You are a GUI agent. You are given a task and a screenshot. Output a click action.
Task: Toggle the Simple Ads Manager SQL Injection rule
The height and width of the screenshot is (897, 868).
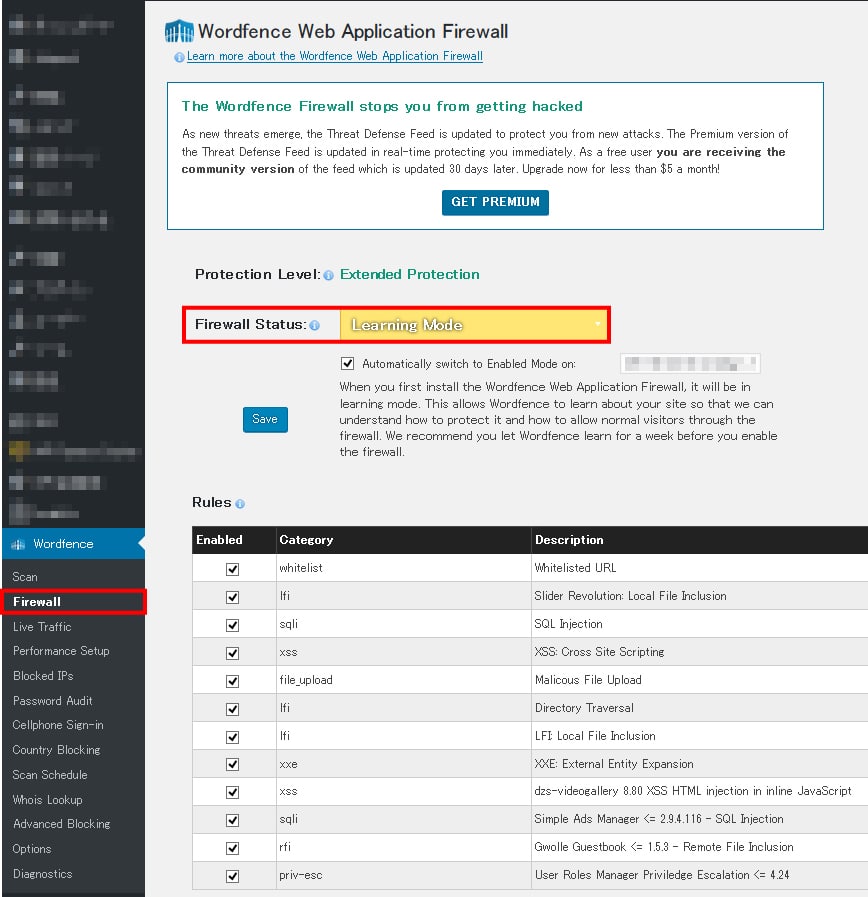click(x=232, y=820)
